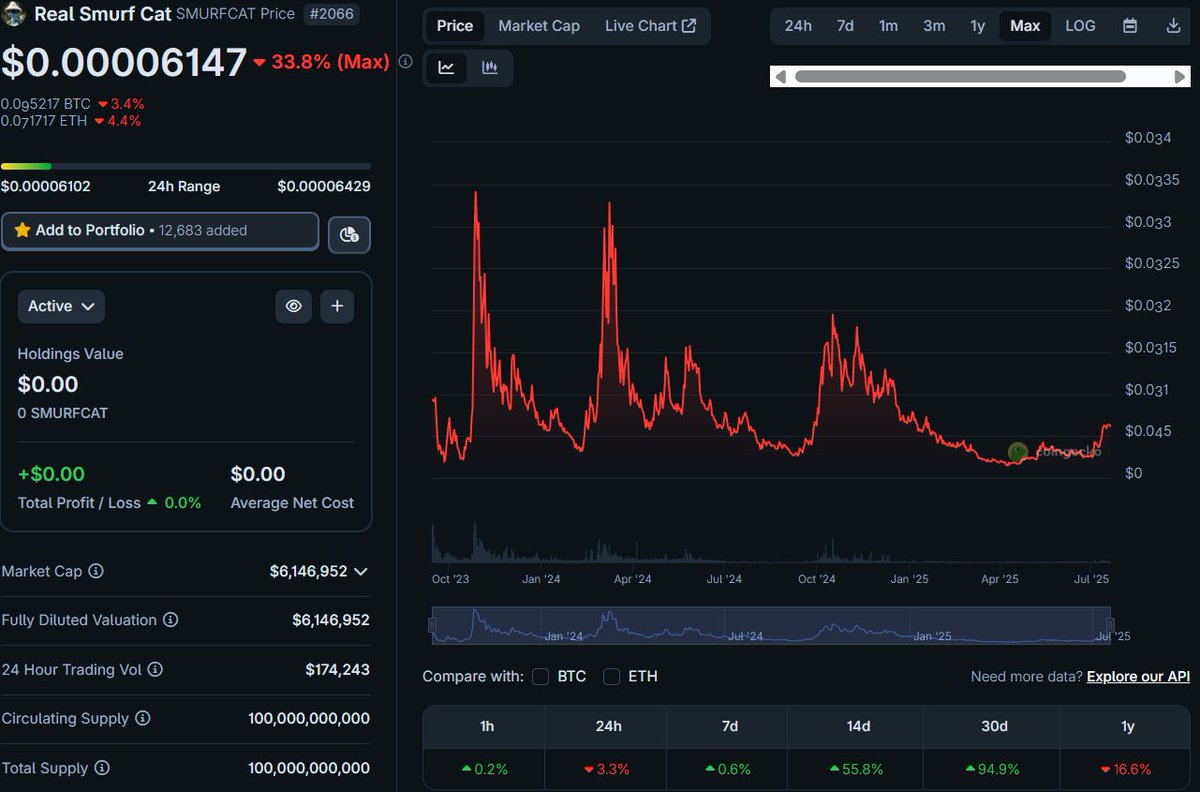Click the 12,683 added text
The height and width of the screenshot is (792, 1200).
pos(203,230)
